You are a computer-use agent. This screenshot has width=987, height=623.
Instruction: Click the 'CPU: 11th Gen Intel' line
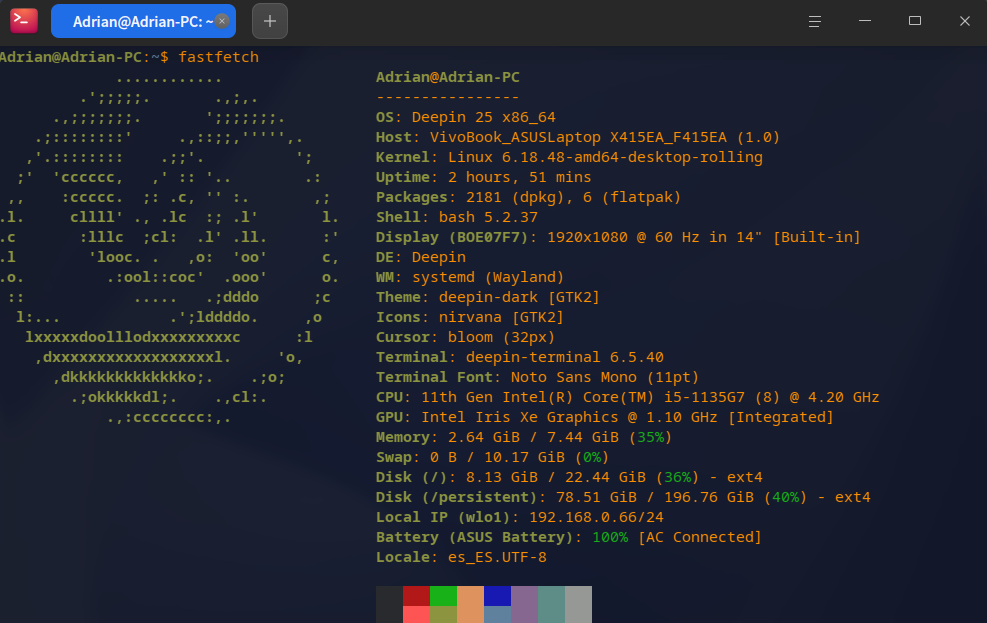click(x=628, y=397)
